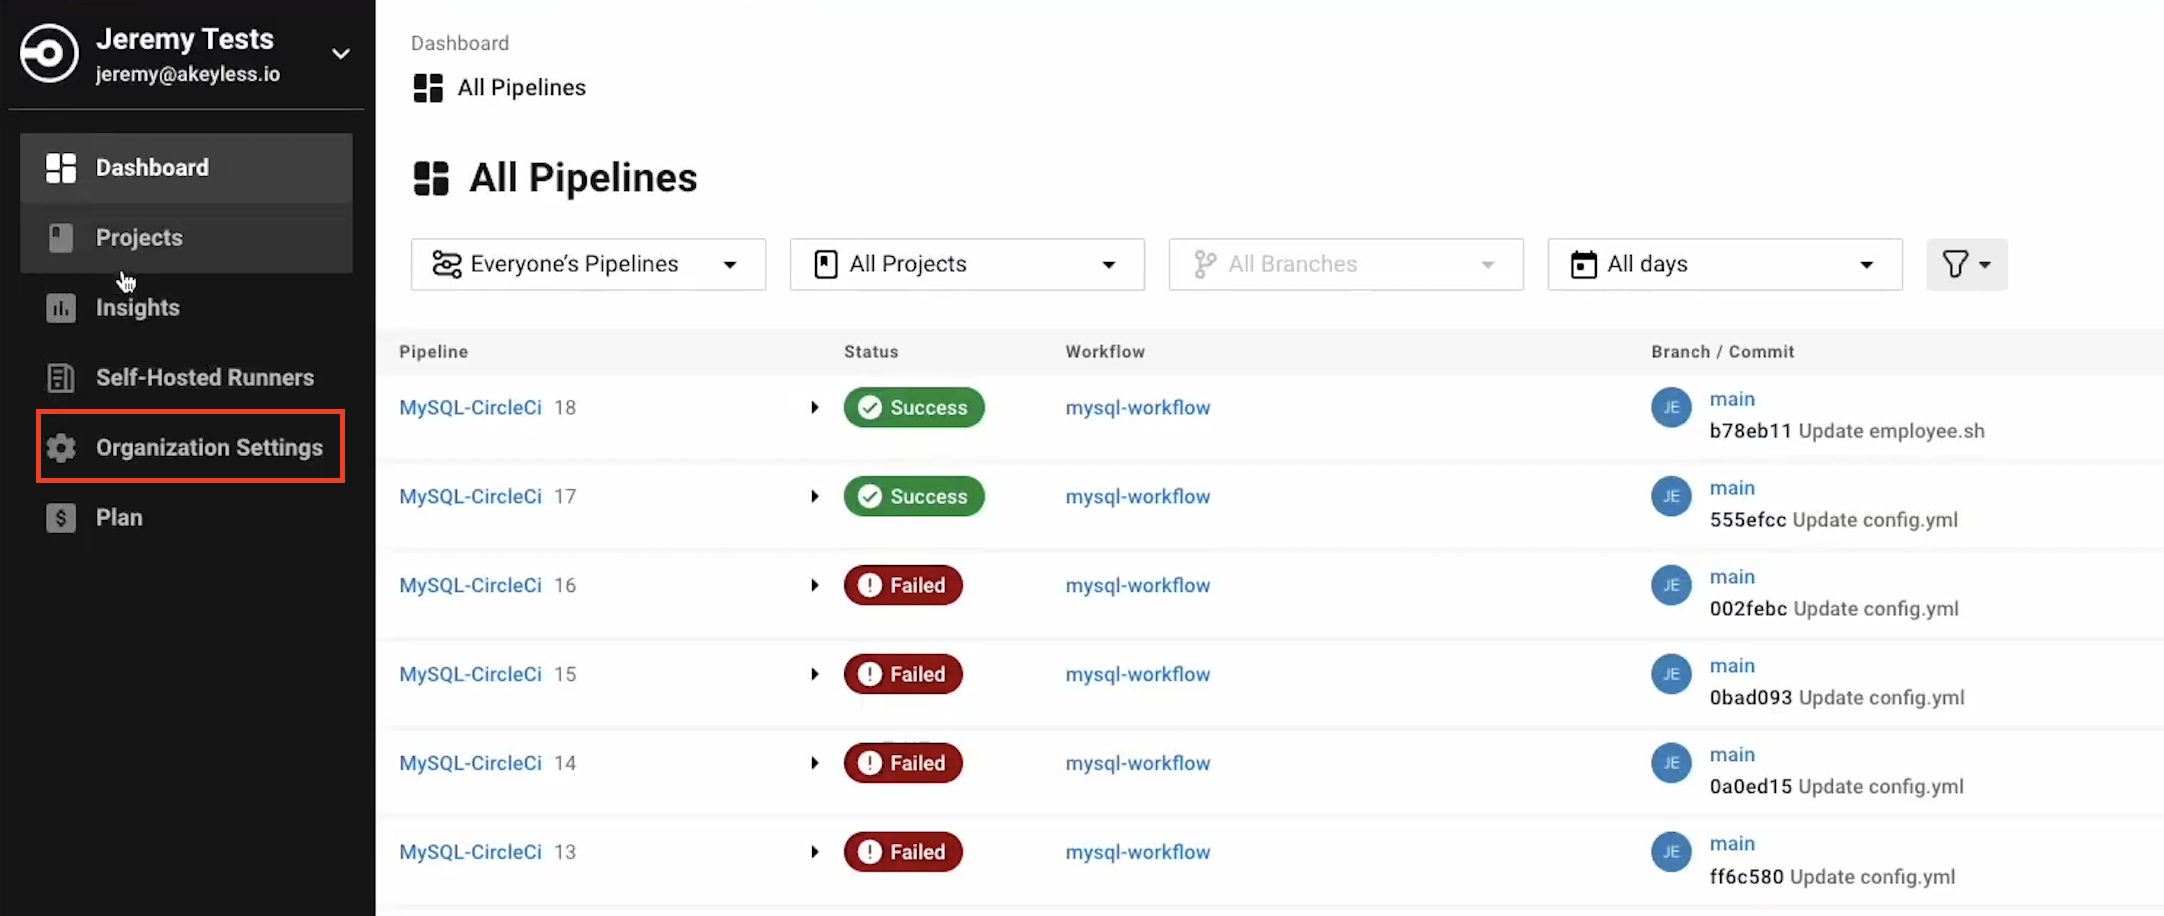Screen dimensions: 2164x916
Task: Open MySQL-CircleCi link for pipeline 17
Action: coord(470,496)
